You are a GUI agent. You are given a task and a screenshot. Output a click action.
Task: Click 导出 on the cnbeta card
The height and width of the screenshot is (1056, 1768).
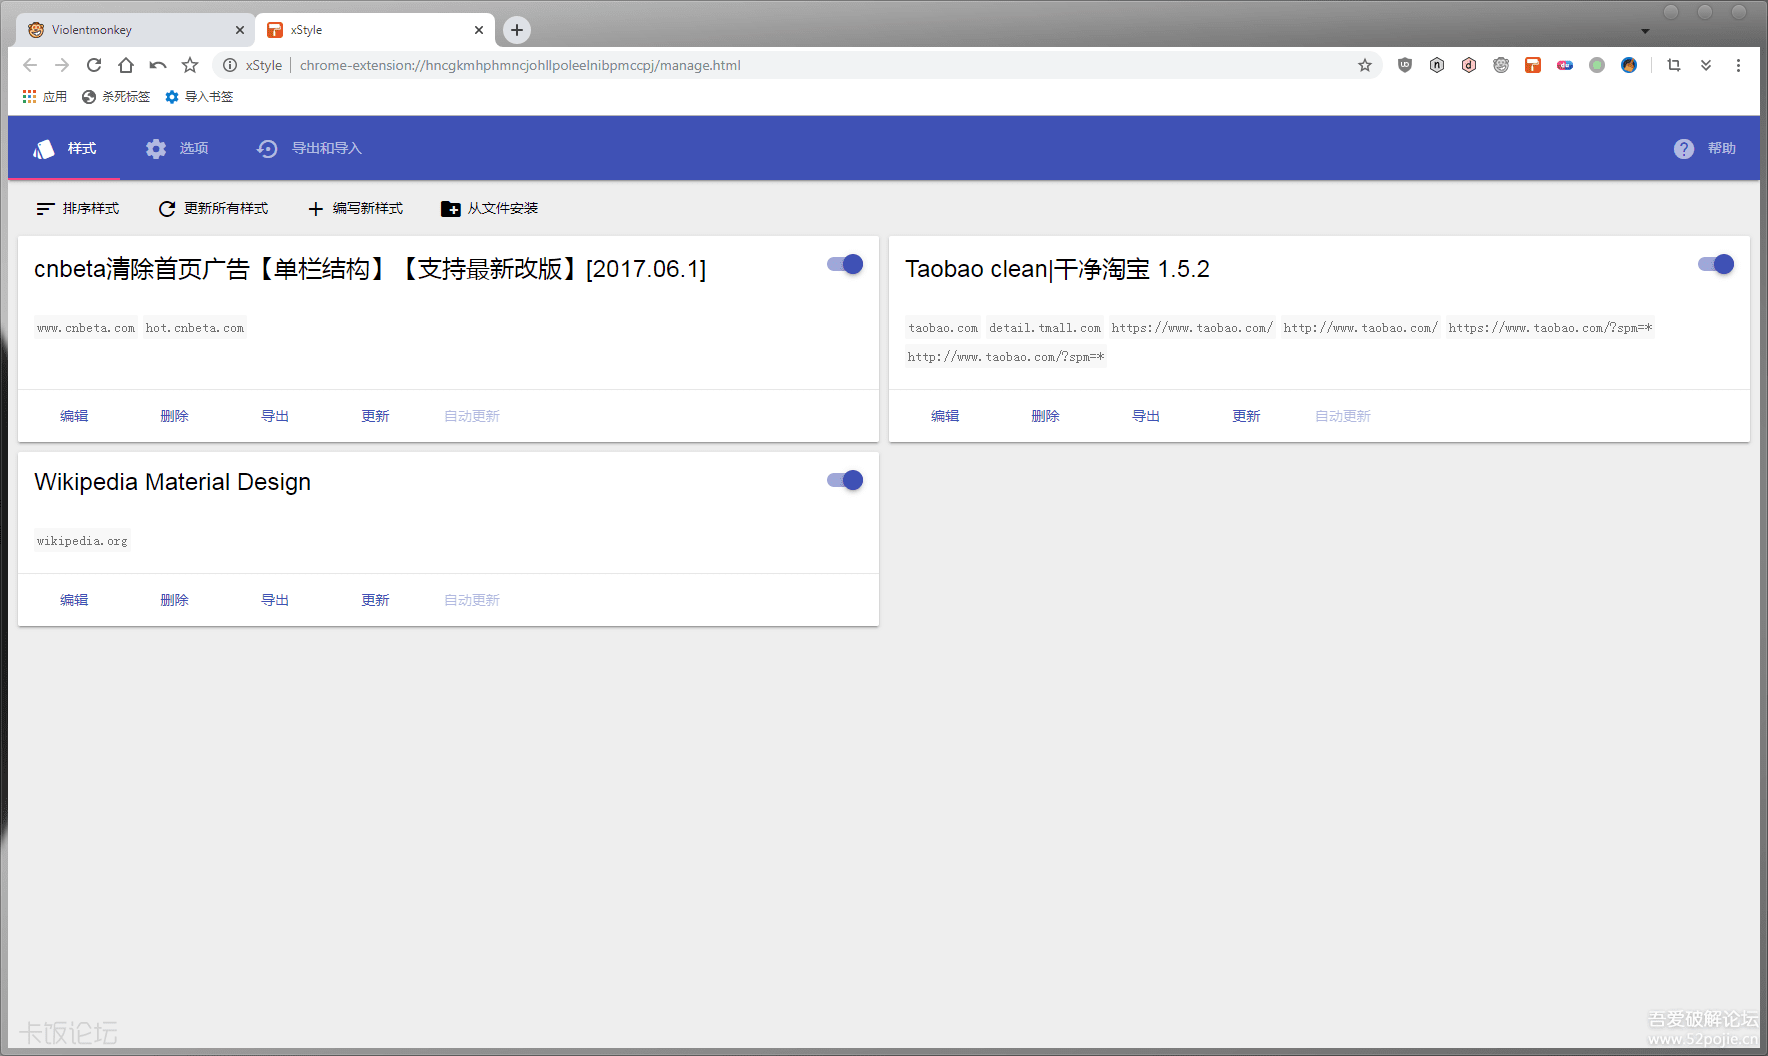(x=275, y=416)
